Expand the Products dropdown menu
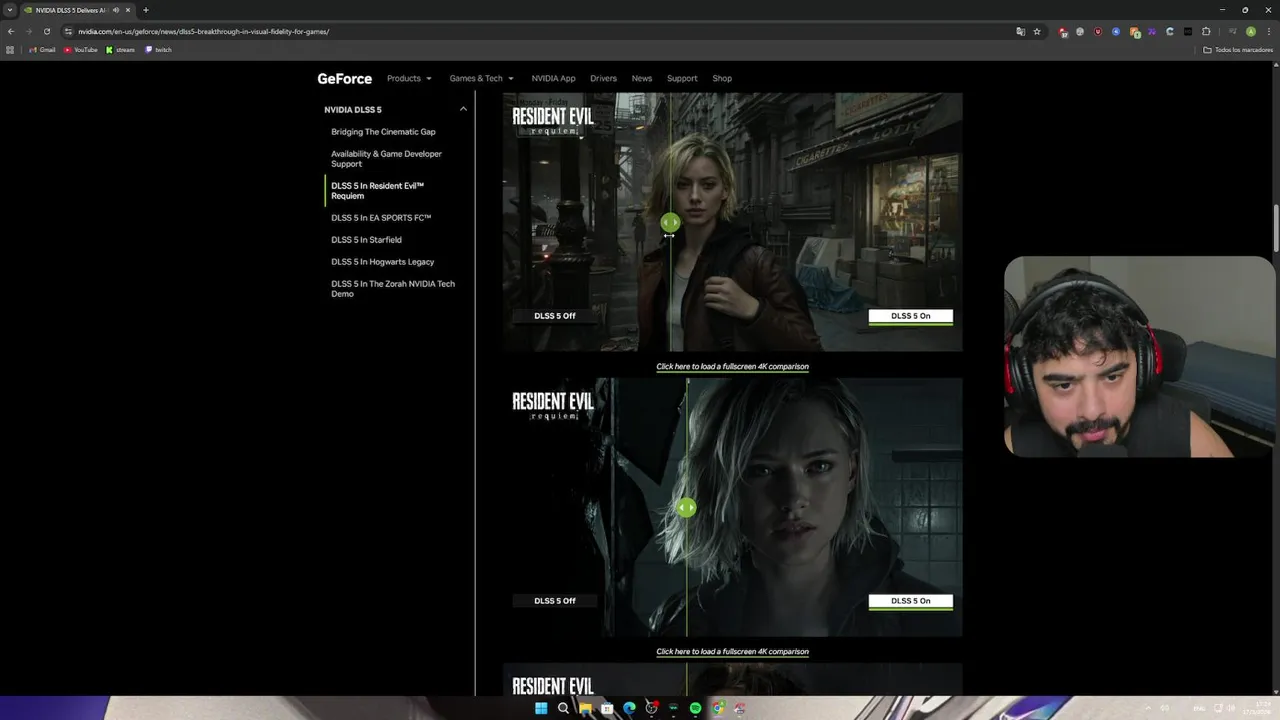1280x720 pixels. pyautogui.click(x=409, y=78)
